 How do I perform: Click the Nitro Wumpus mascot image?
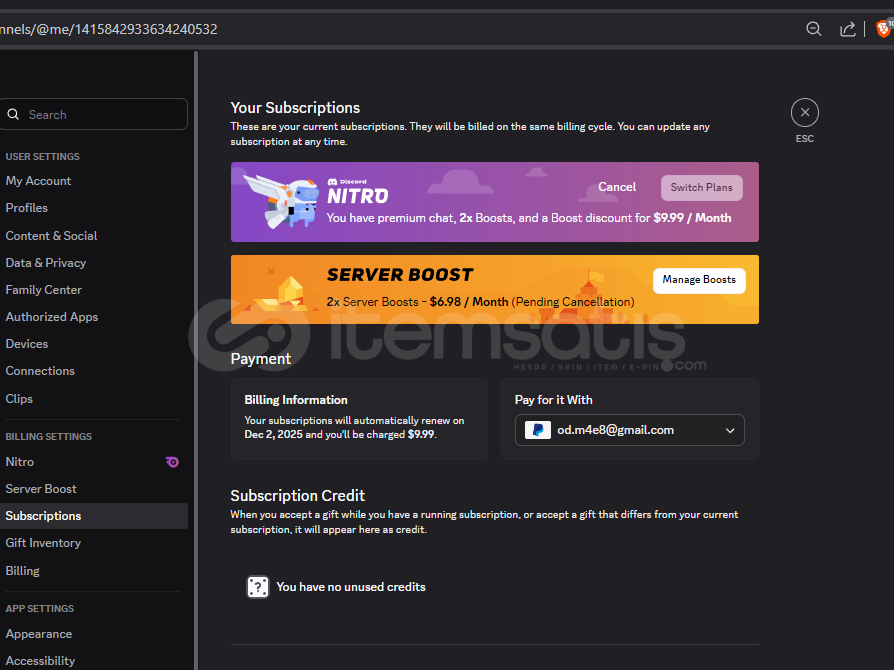click(x=282, y=201)
